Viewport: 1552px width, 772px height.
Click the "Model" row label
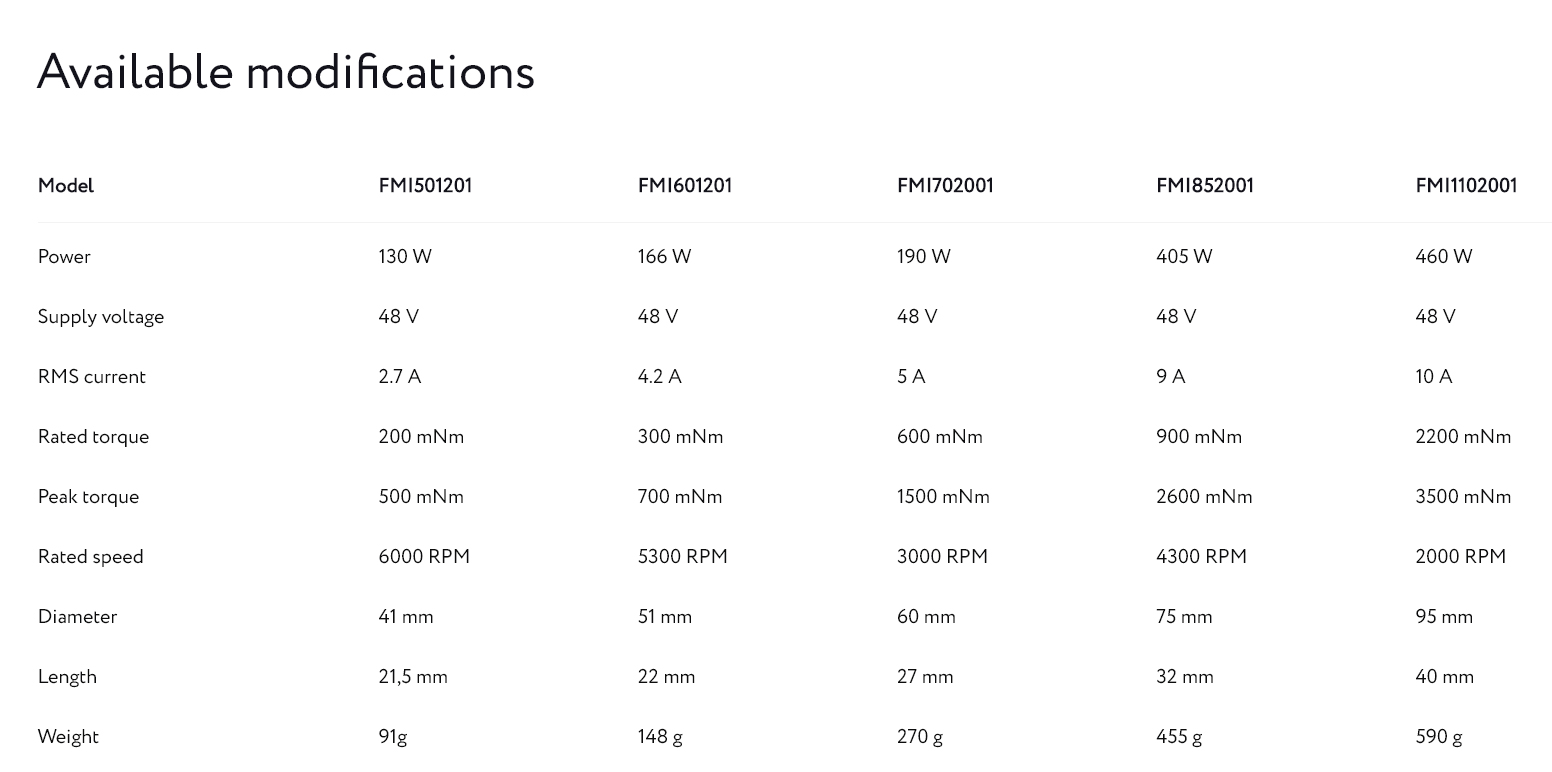click(x=66, y=186)
